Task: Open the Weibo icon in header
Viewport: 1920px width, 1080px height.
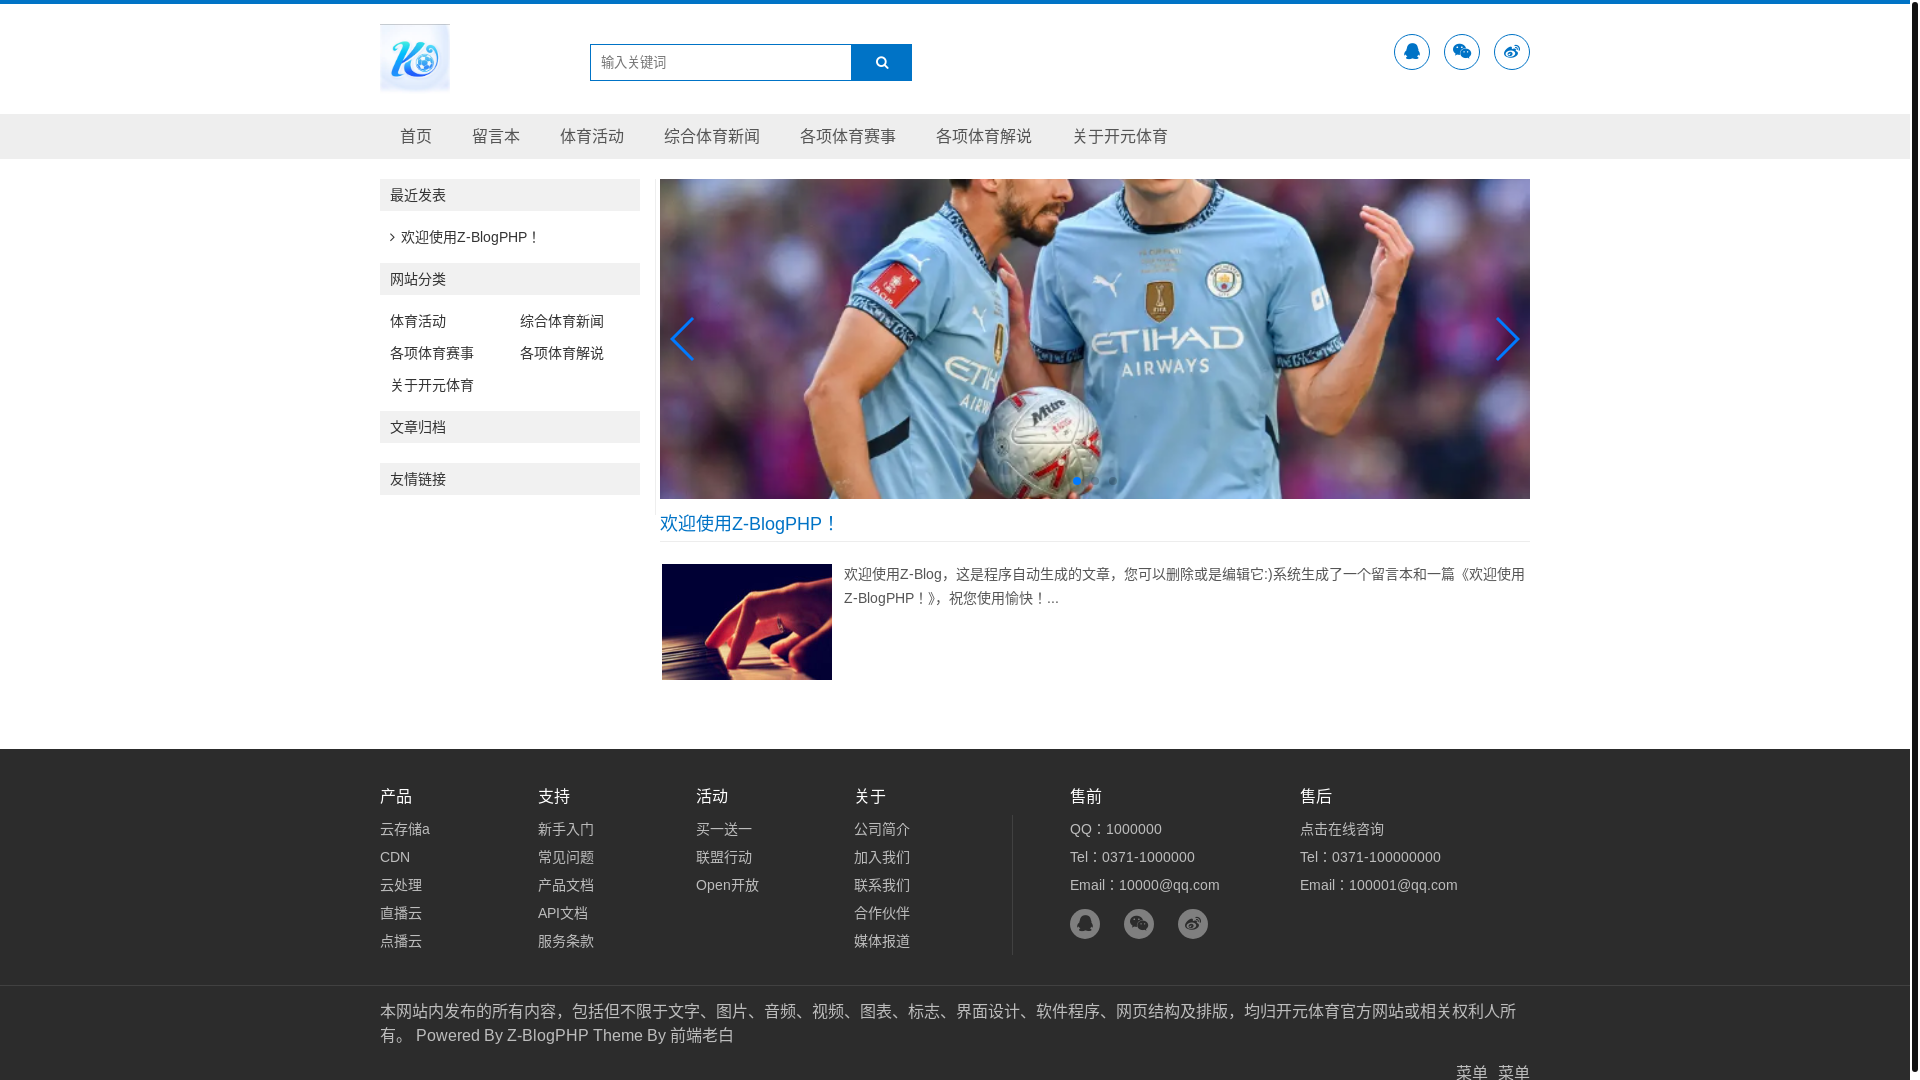Action: click(x=1512, y=52)
